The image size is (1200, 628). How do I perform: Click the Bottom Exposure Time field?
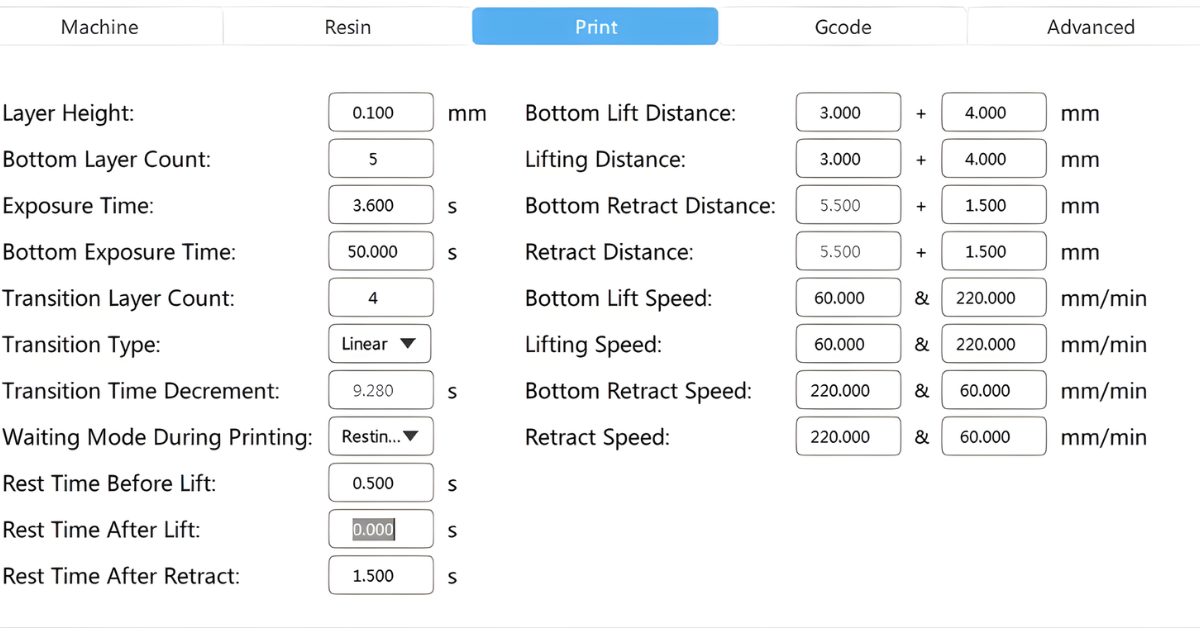coord(381,252)
